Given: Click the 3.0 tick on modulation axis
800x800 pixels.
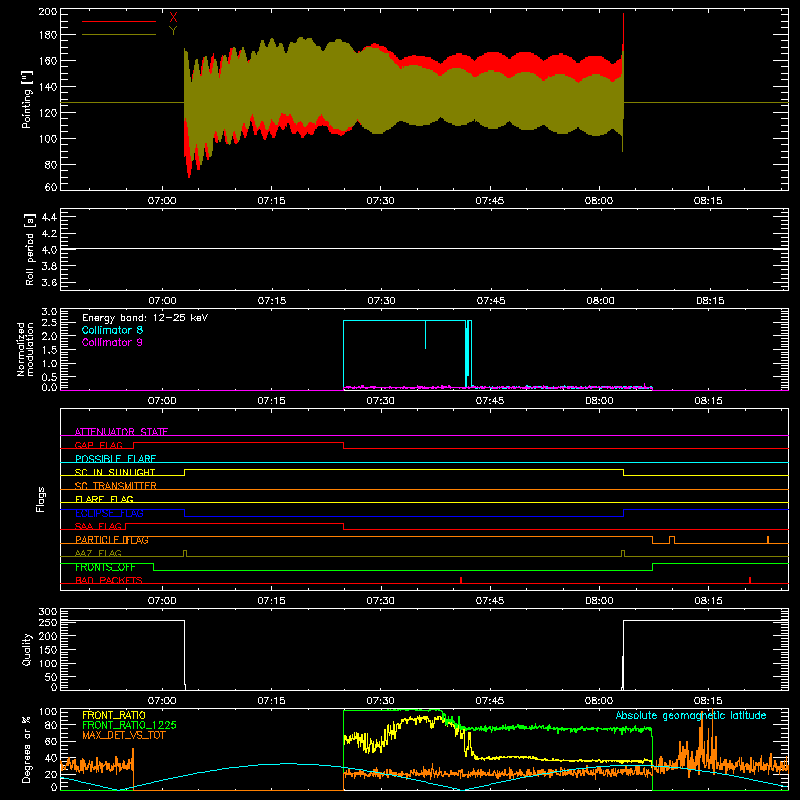Looking at the screenshot, I should pos(49,312).
